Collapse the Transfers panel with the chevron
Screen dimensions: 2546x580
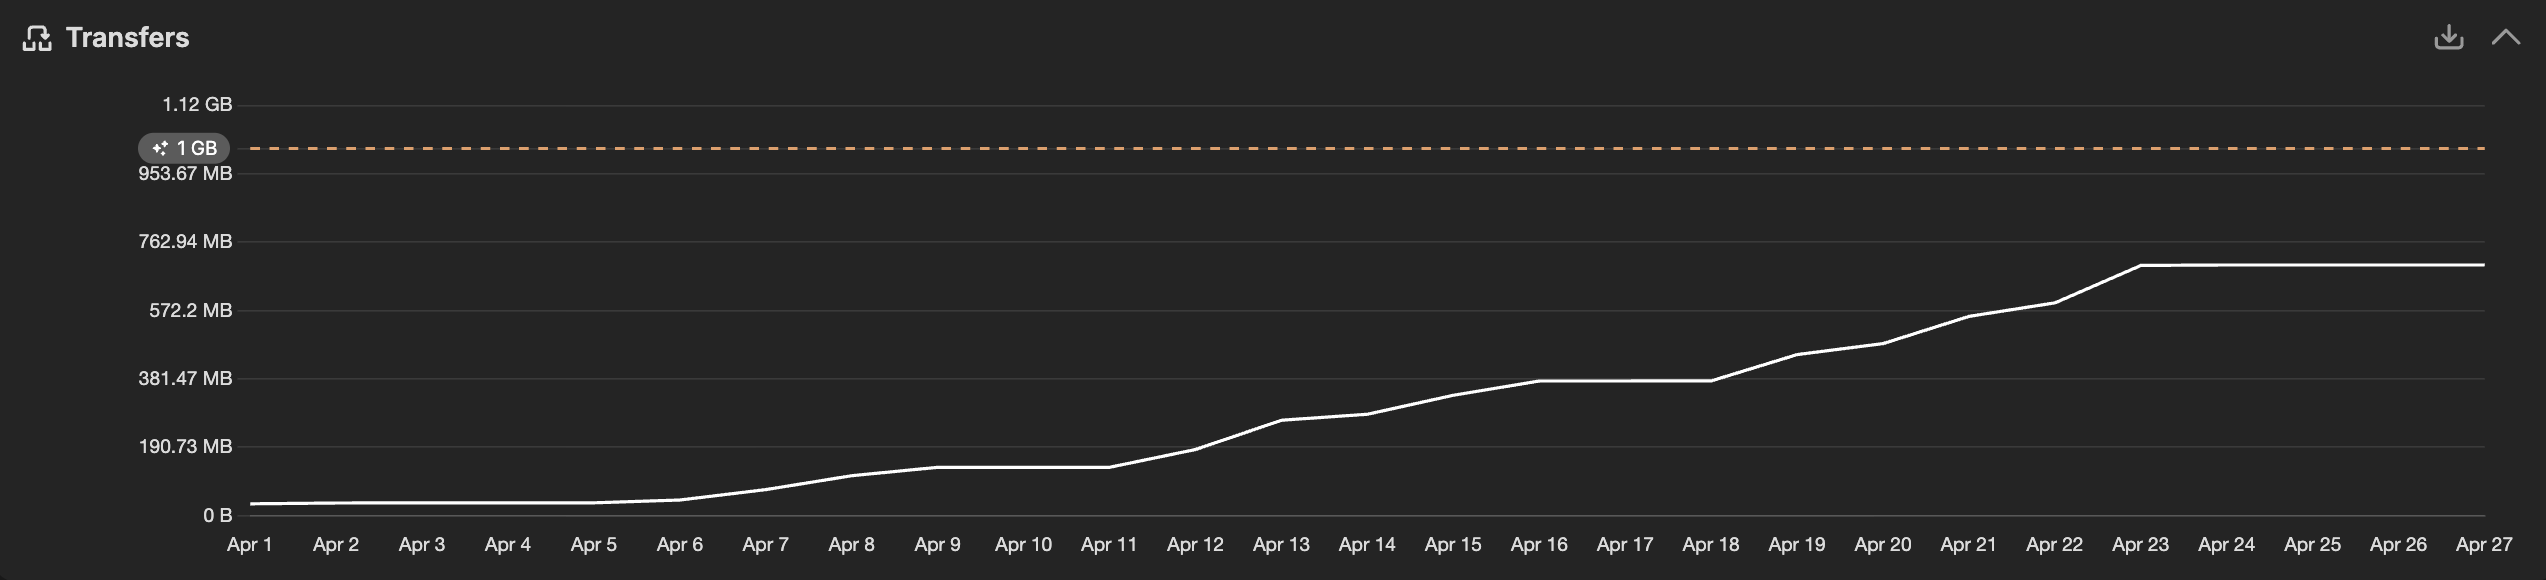click(2505, 38)
